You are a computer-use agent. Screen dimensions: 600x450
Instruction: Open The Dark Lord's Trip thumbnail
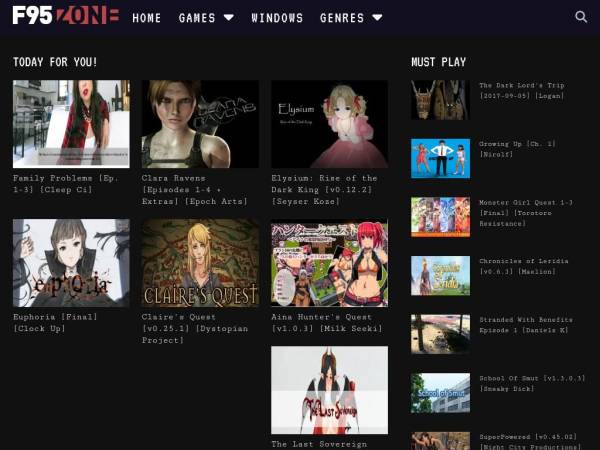(x=440, y=100)
